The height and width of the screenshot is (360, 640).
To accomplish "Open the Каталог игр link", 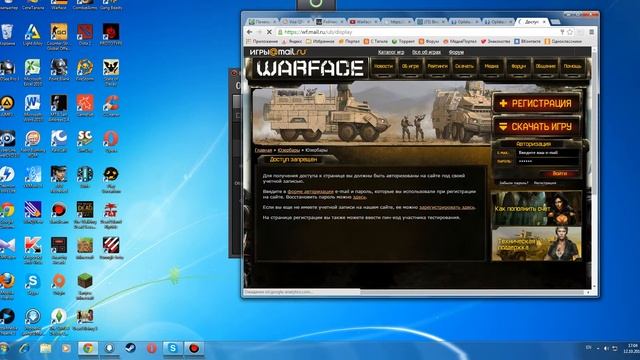I will [391, 52].
